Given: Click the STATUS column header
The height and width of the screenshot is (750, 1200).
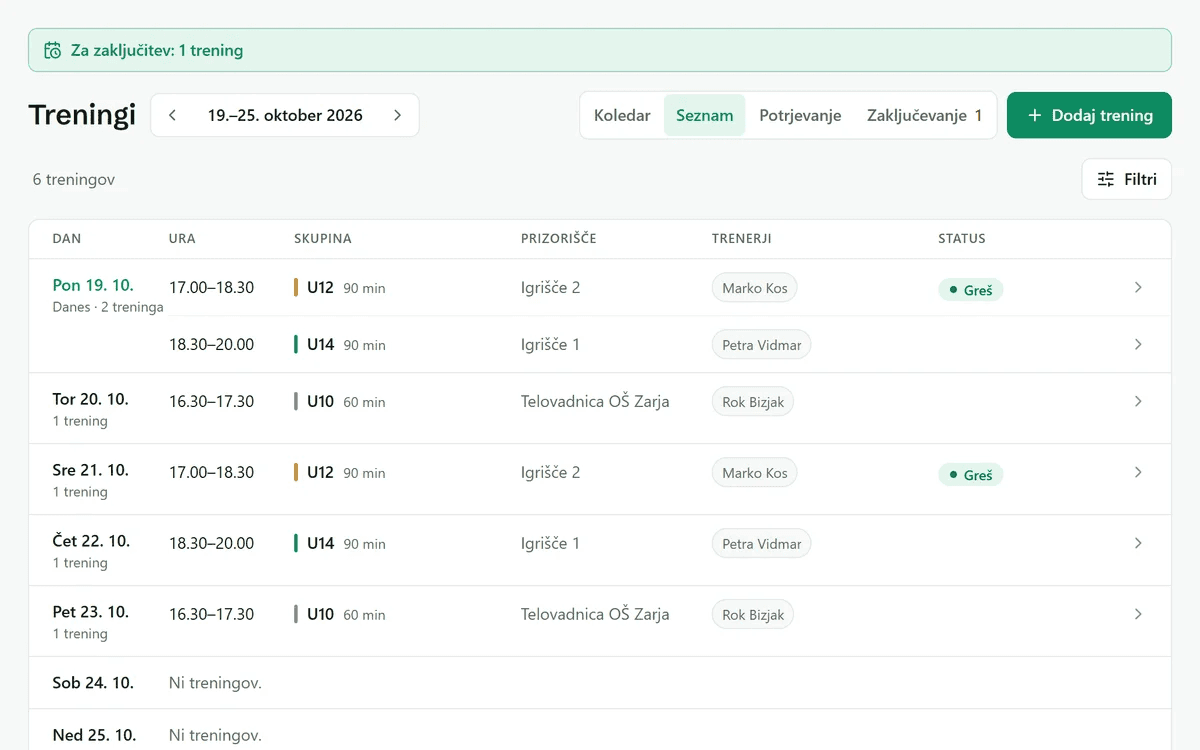Looking at the screenshot, I should [x=962, y=239].
